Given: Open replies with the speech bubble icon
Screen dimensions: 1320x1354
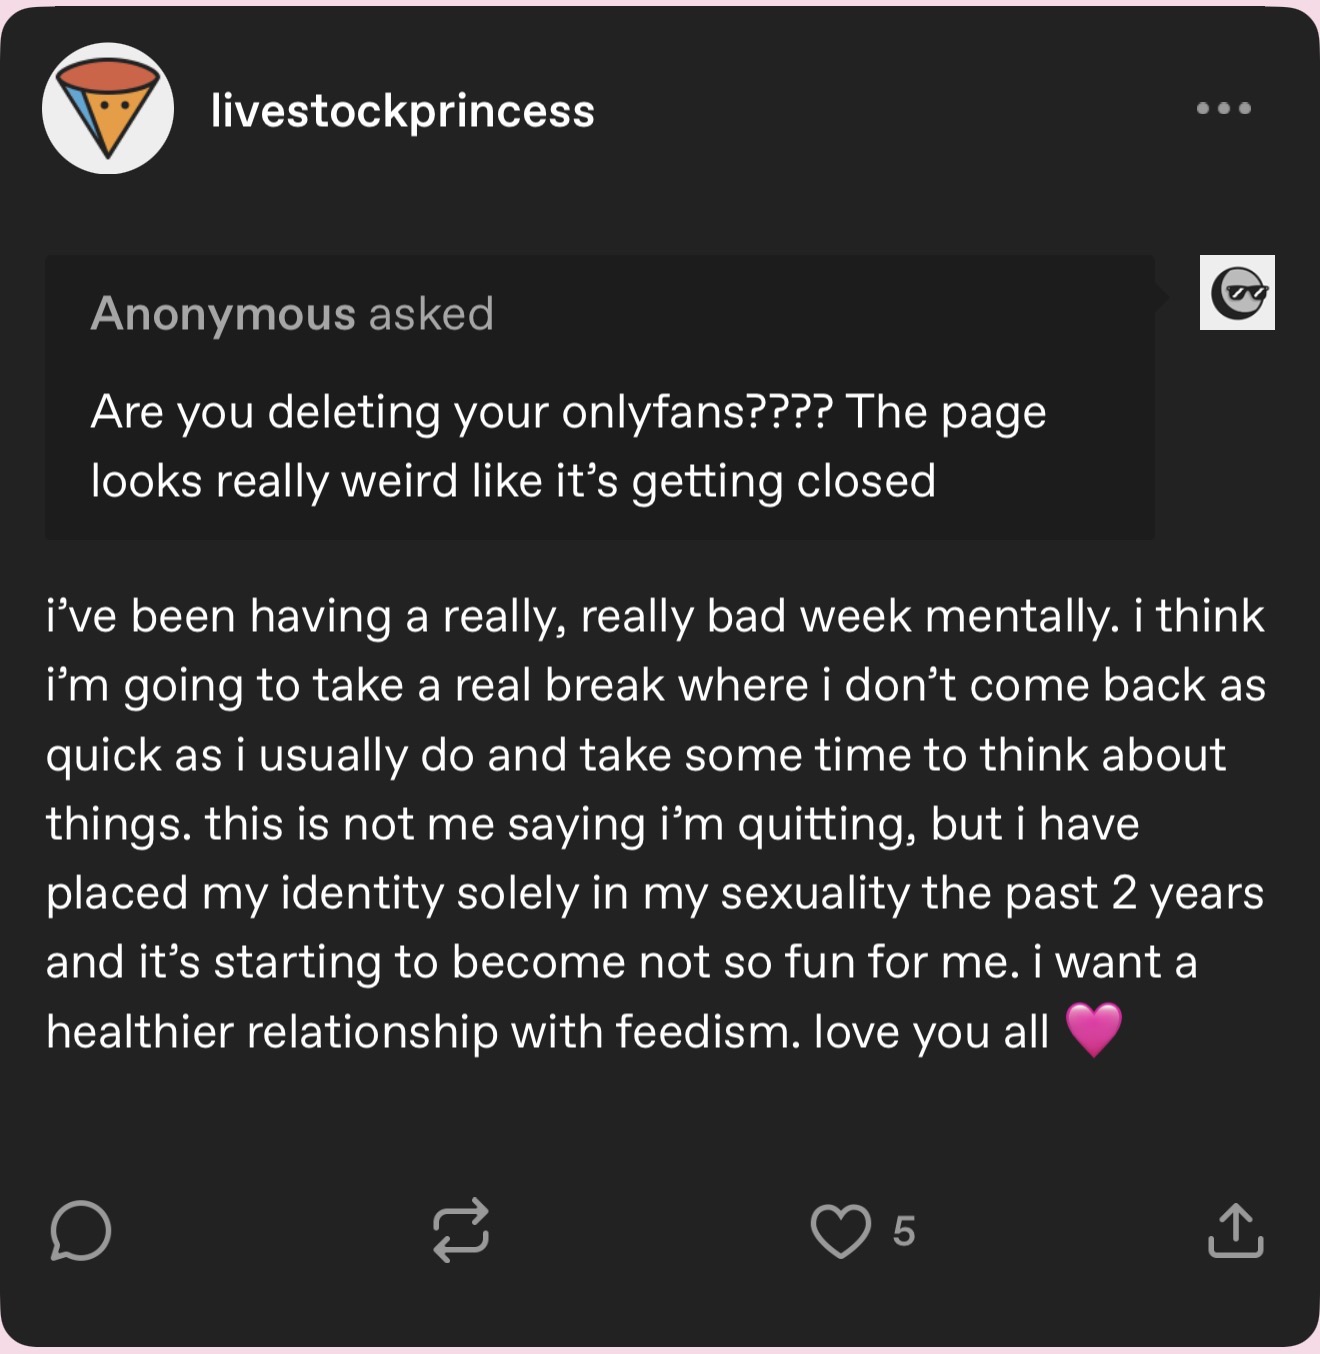Looking at the screenshot, I should coord(80,1230).
